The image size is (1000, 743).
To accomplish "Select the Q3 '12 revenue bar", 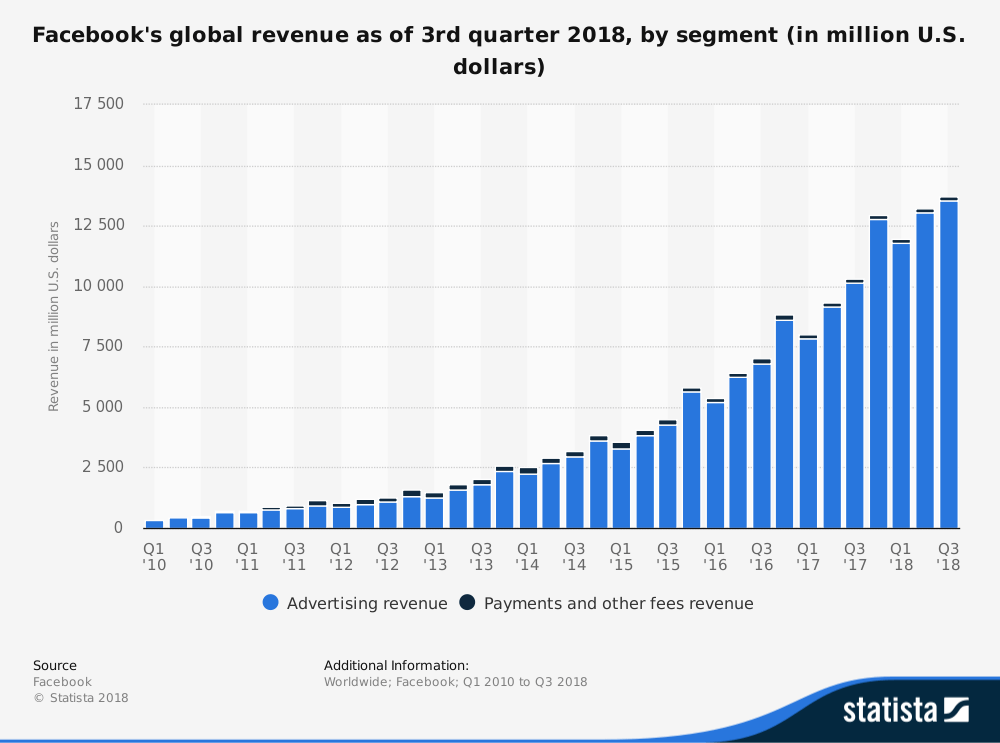I will point(388,514).
